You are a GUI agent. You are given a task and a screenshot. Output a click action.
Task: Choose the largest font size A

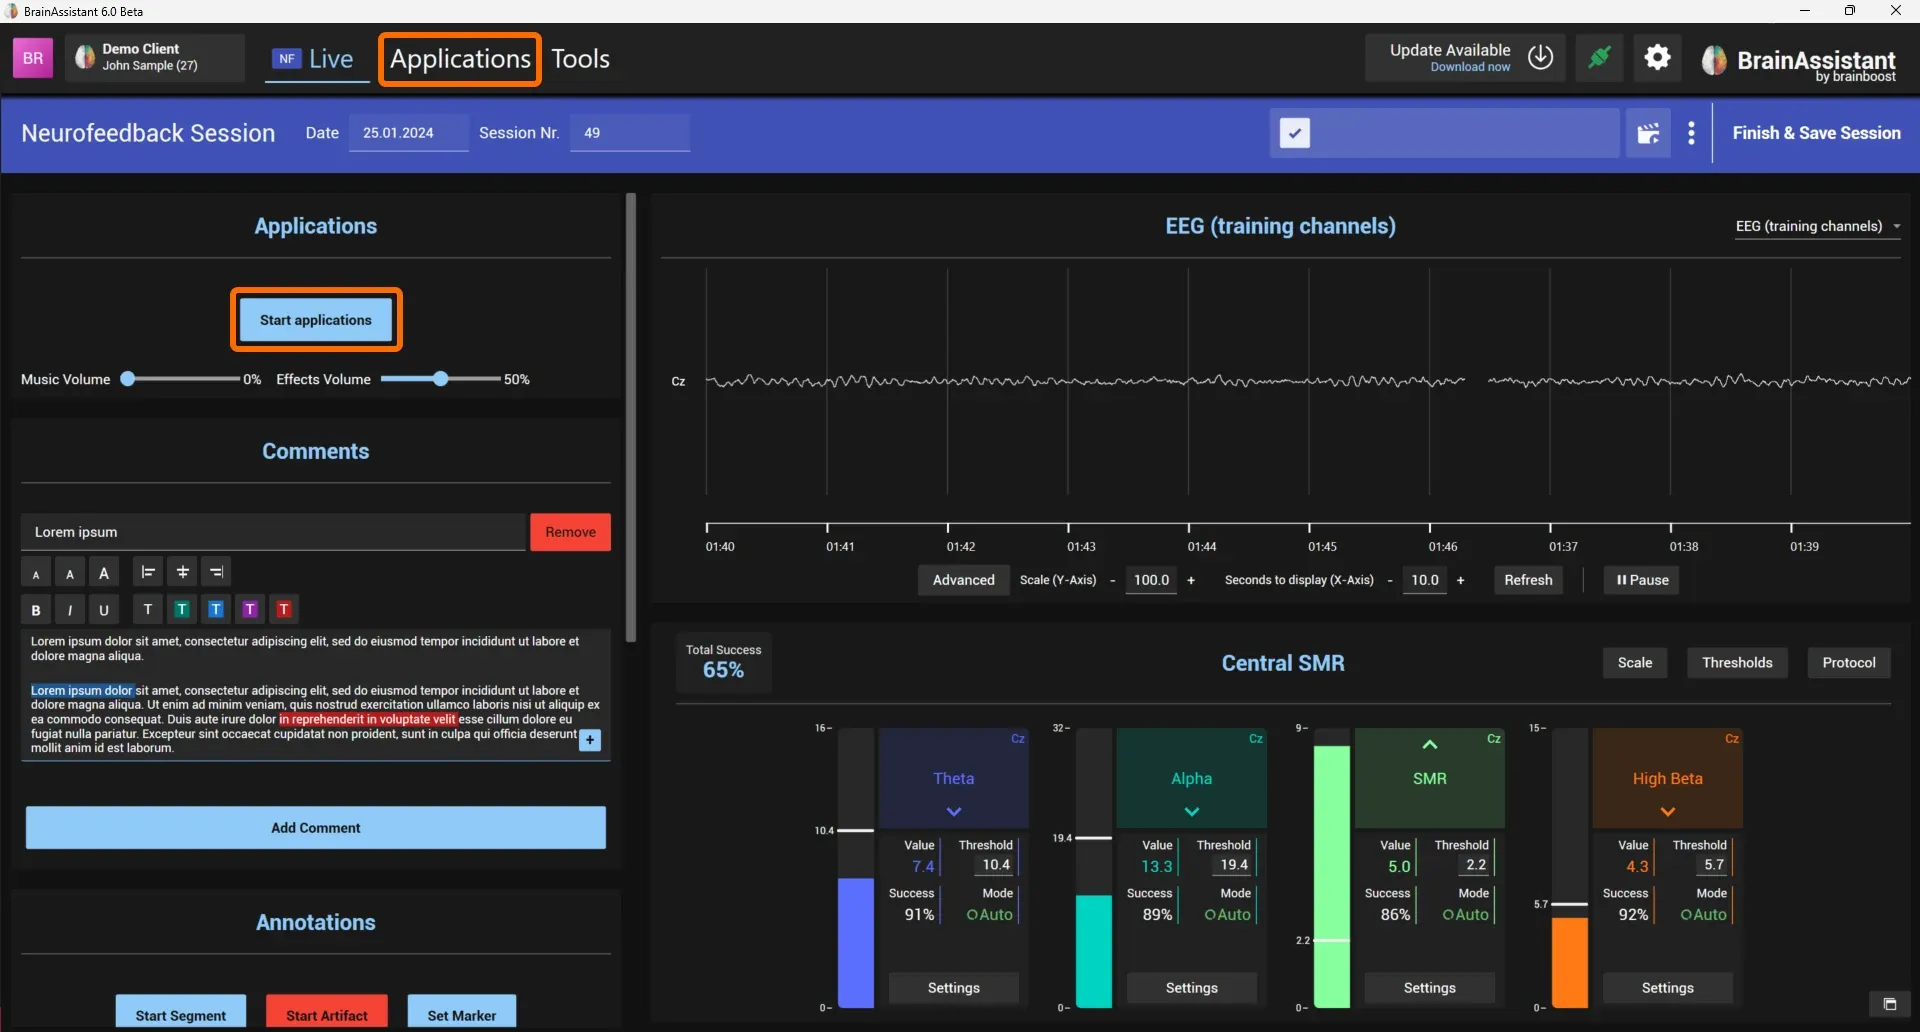click(x=104, y=573)
